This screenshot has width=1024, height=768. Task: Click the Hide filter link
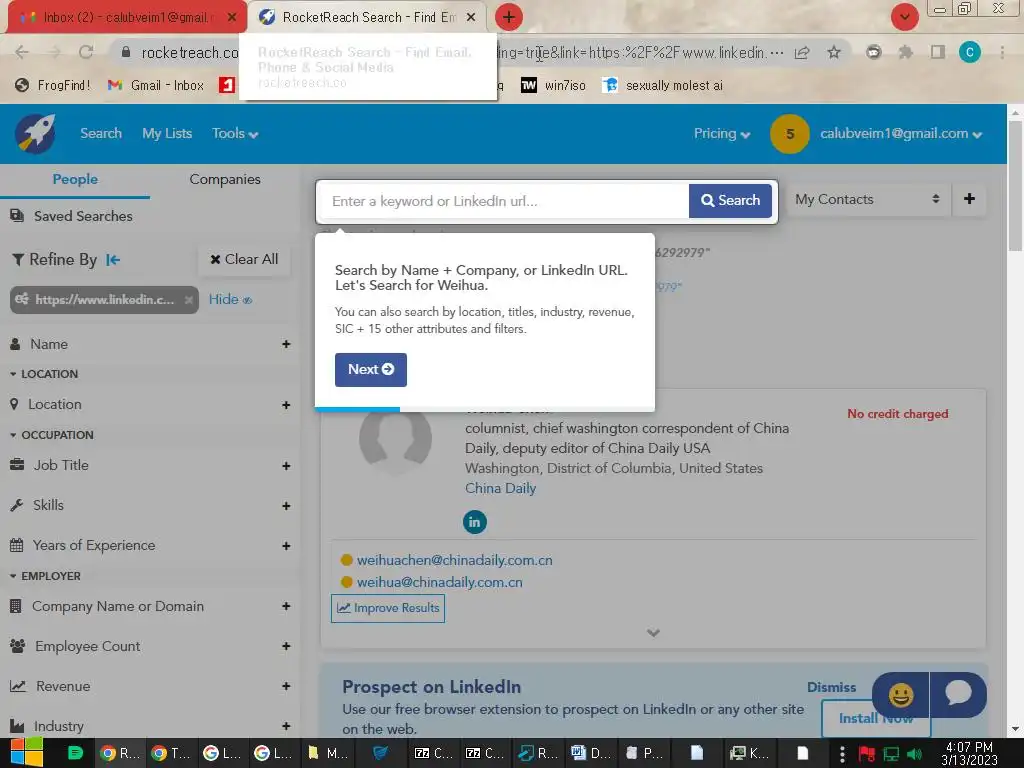coord(230,299)
